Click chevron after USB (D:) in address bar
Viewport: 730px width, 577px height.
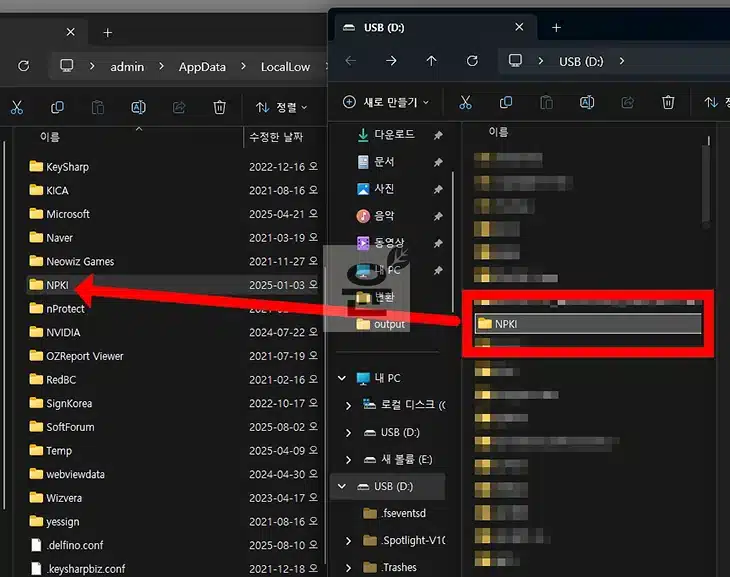click(x=622, y=61)
